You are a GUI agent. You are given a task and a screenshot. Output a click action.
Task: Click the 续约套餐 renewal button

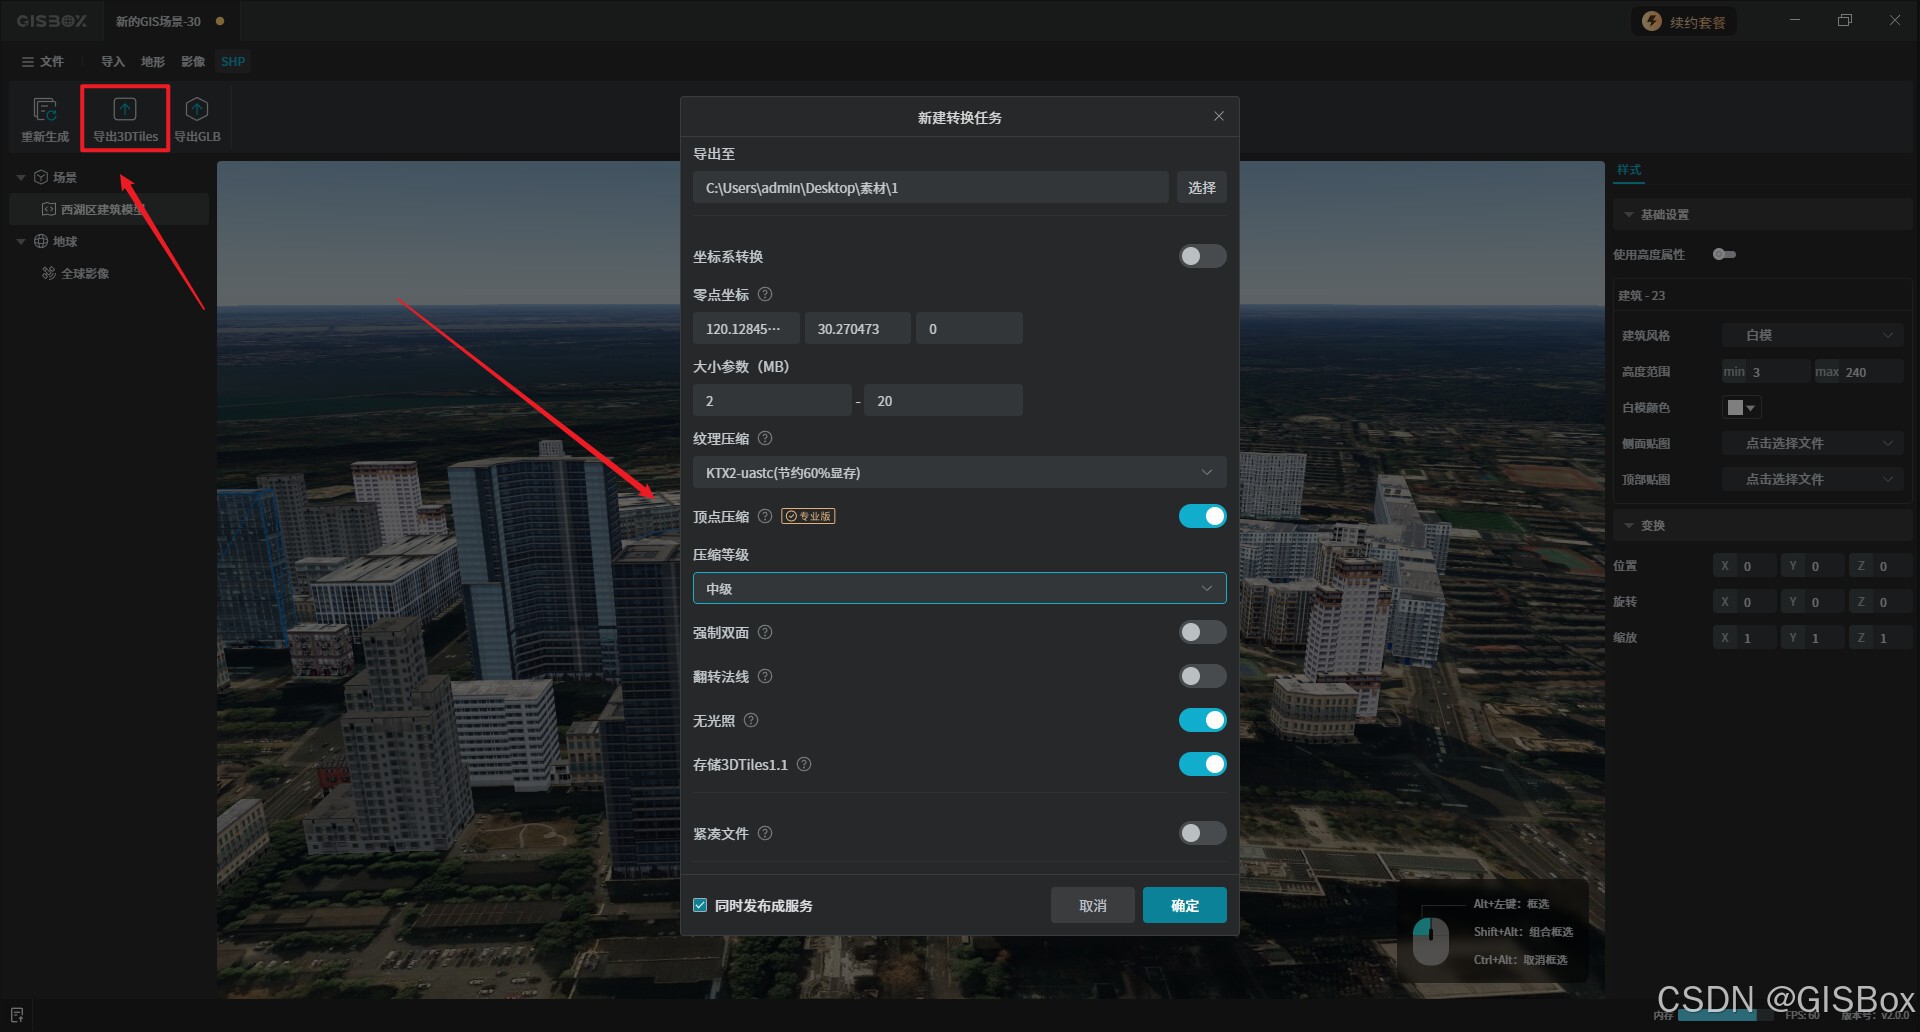tap(1685, 22)
